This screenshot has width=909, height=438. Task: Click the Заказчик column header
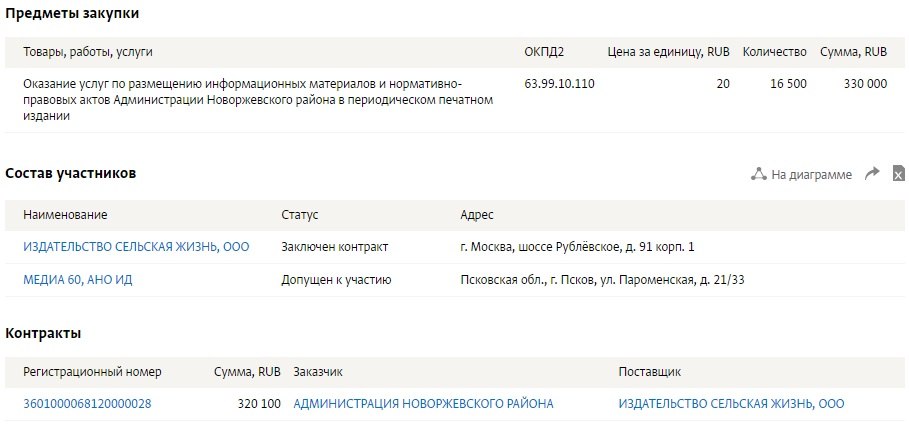(x=318, y=372)
